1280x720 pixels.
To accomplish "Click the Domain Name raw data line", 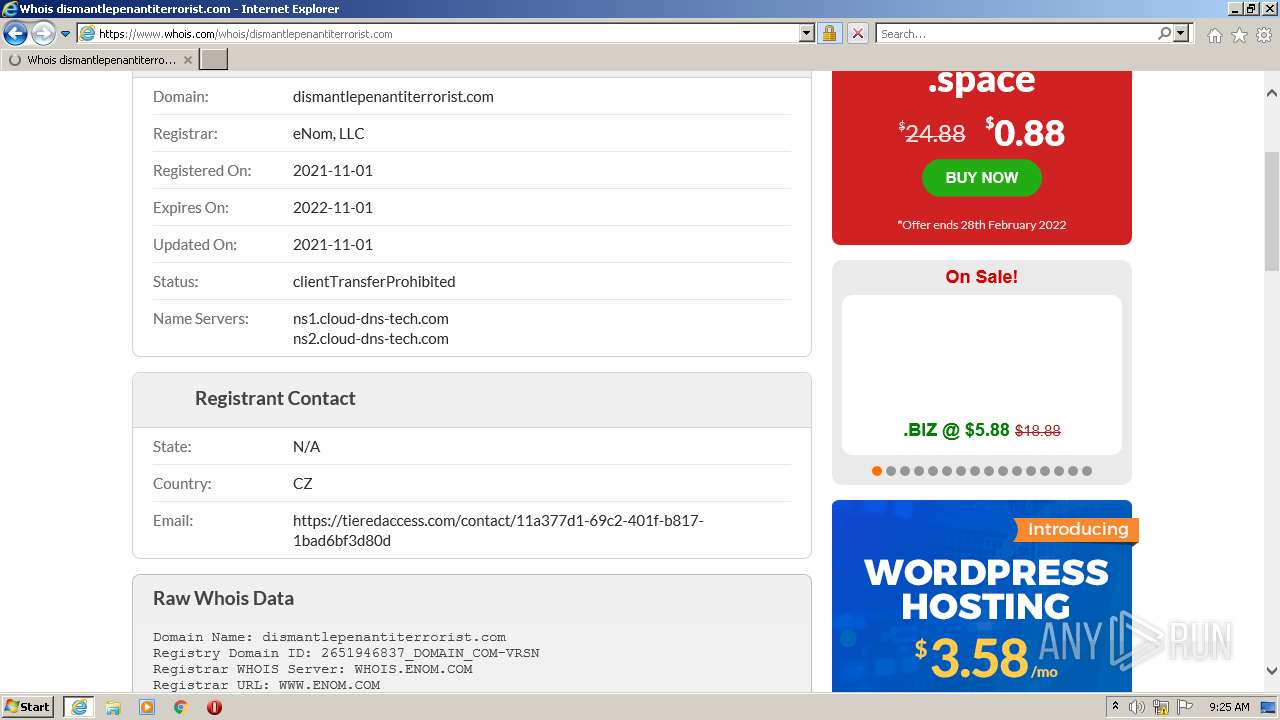I will click(x=329, y=637).
